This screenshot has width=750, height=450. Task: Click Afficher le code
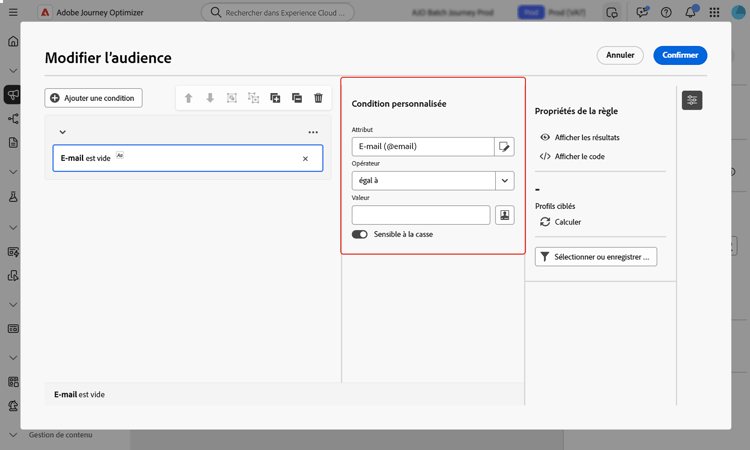coord(579,156)
